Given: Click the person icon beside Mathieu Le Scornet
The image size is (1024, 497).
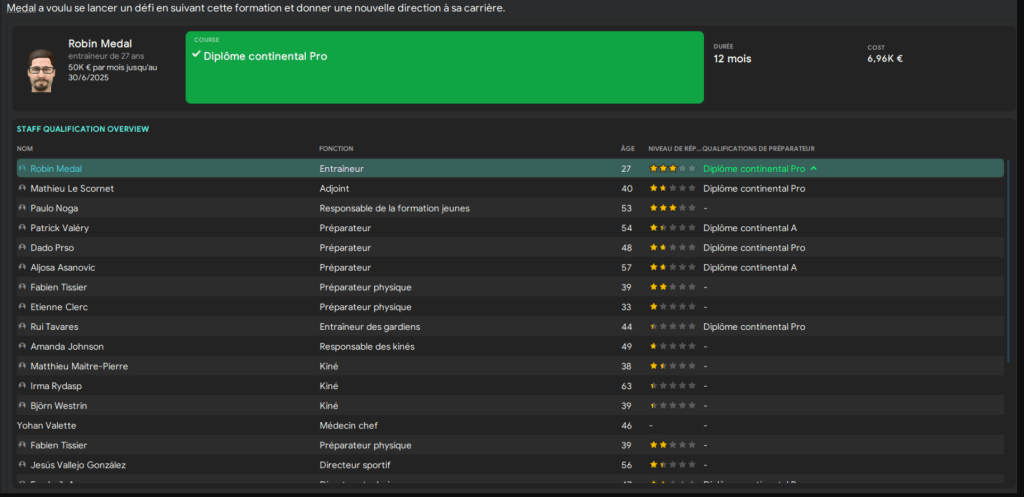Looking at the screenshot, I should [22, 188].
